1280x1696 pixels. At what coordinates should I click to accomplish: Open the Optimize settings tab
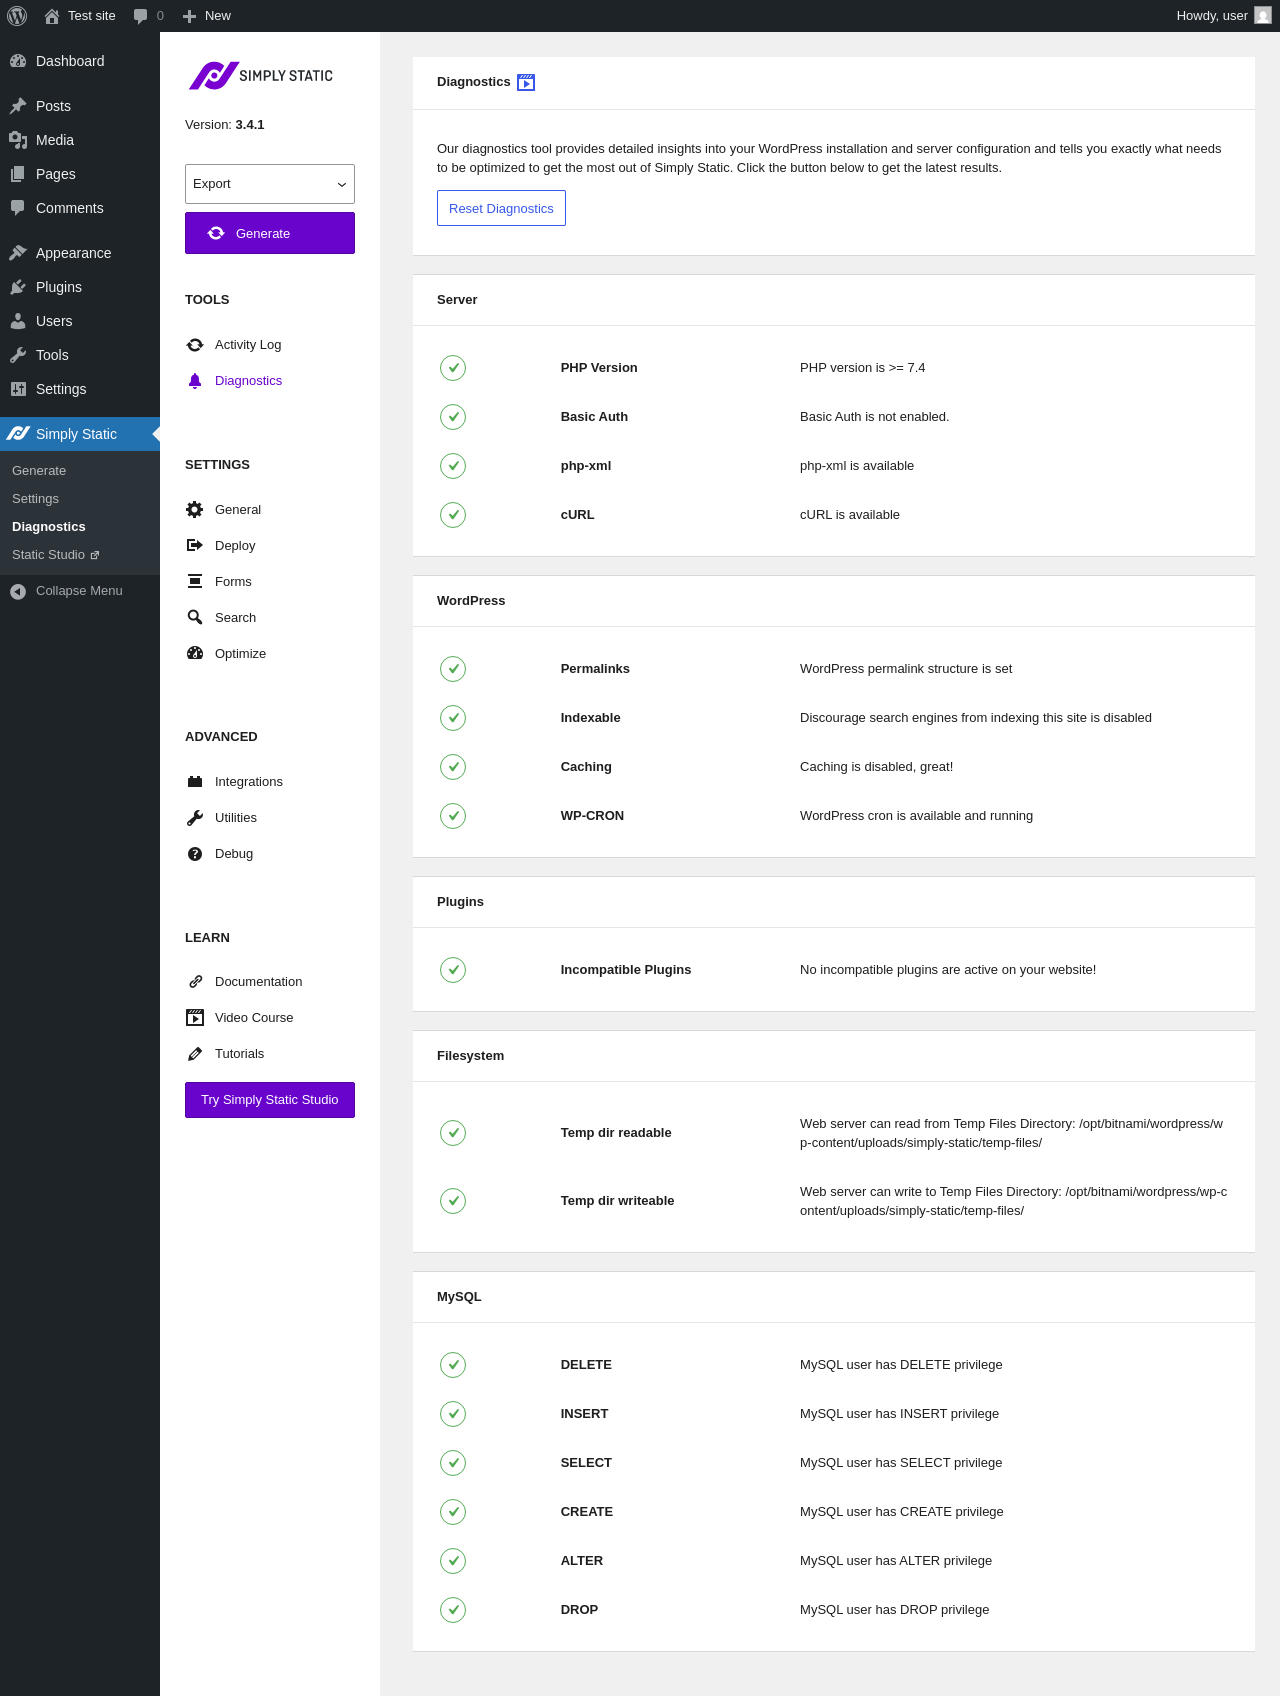pos(240,654)
